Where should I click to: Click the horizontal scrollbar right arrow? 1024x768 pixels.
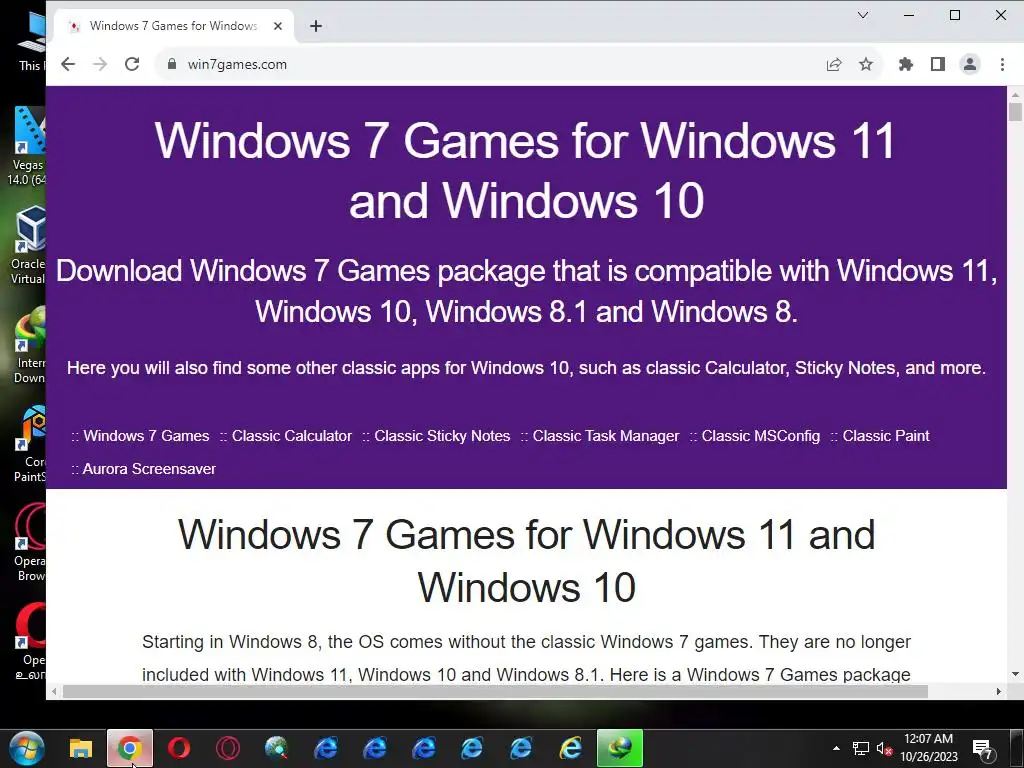(999, 691)
